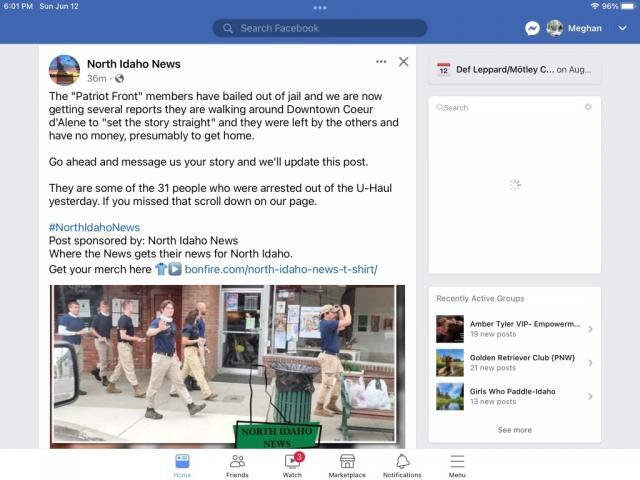Viewport: 640px width, 480px height.
Task: Open the North Idaho News page name
Action: 133,64
